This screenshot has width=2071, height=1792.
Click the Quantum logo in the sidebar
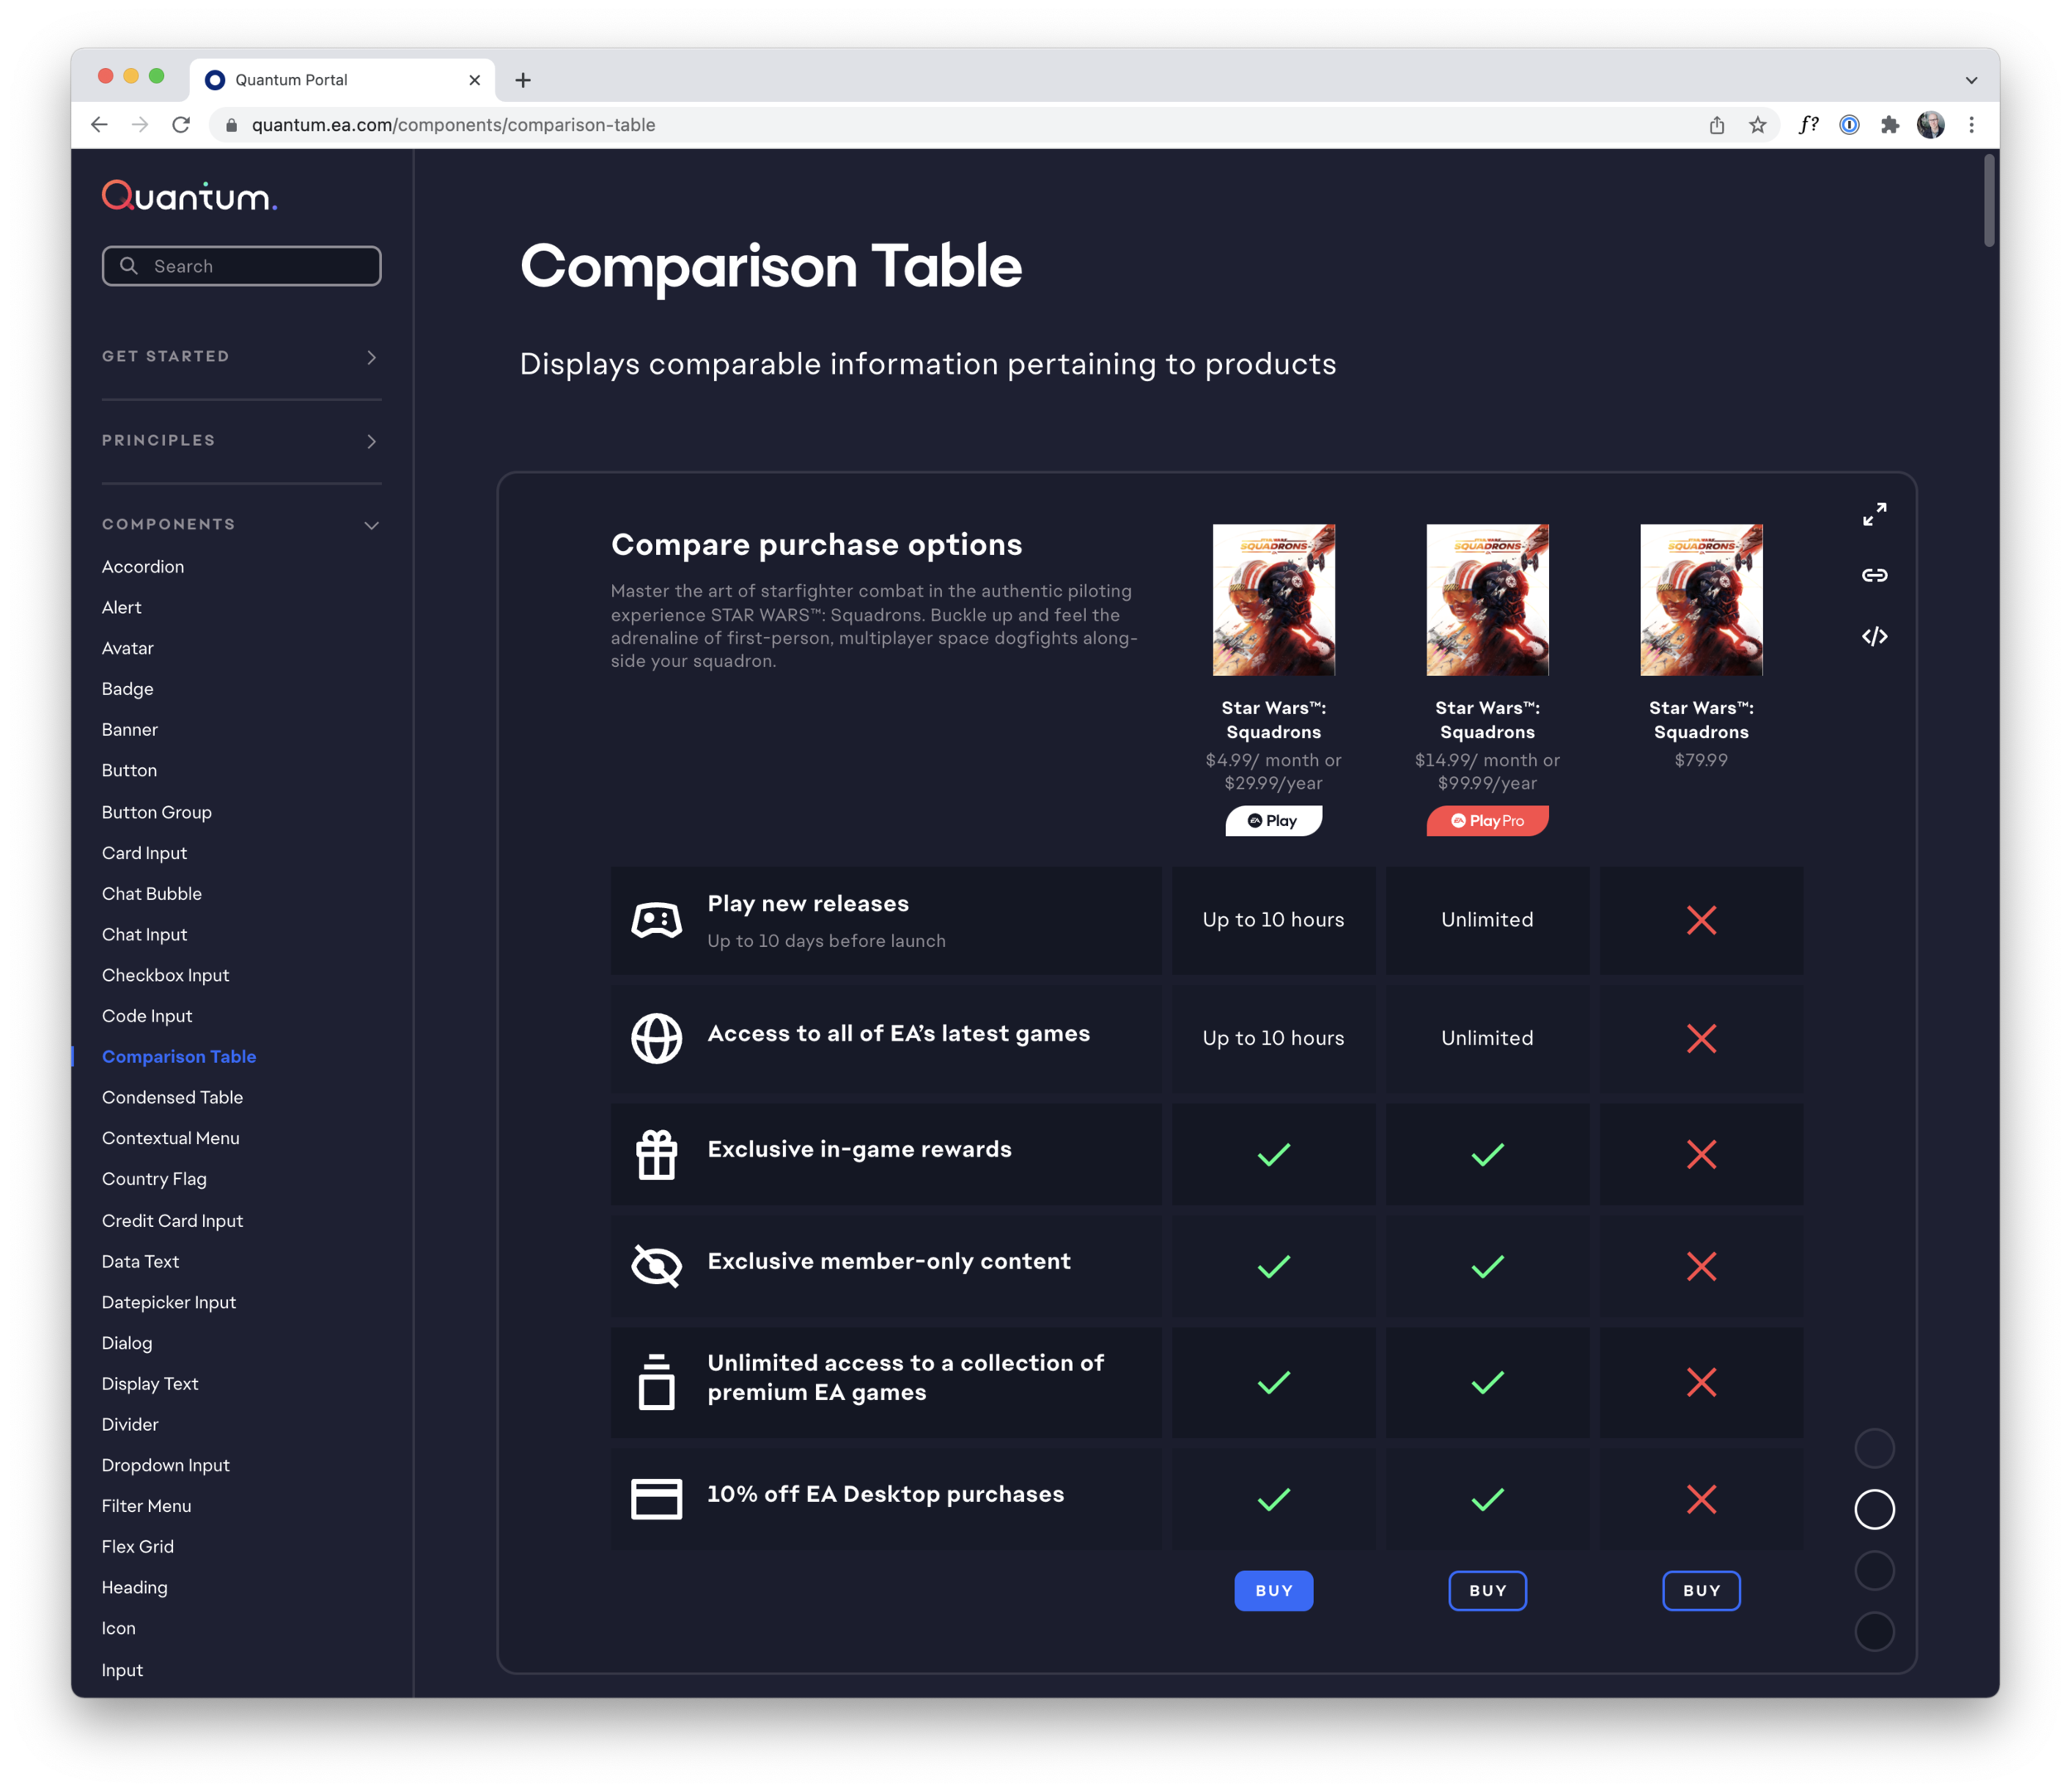pyautogui.click(x=189, y=196)
